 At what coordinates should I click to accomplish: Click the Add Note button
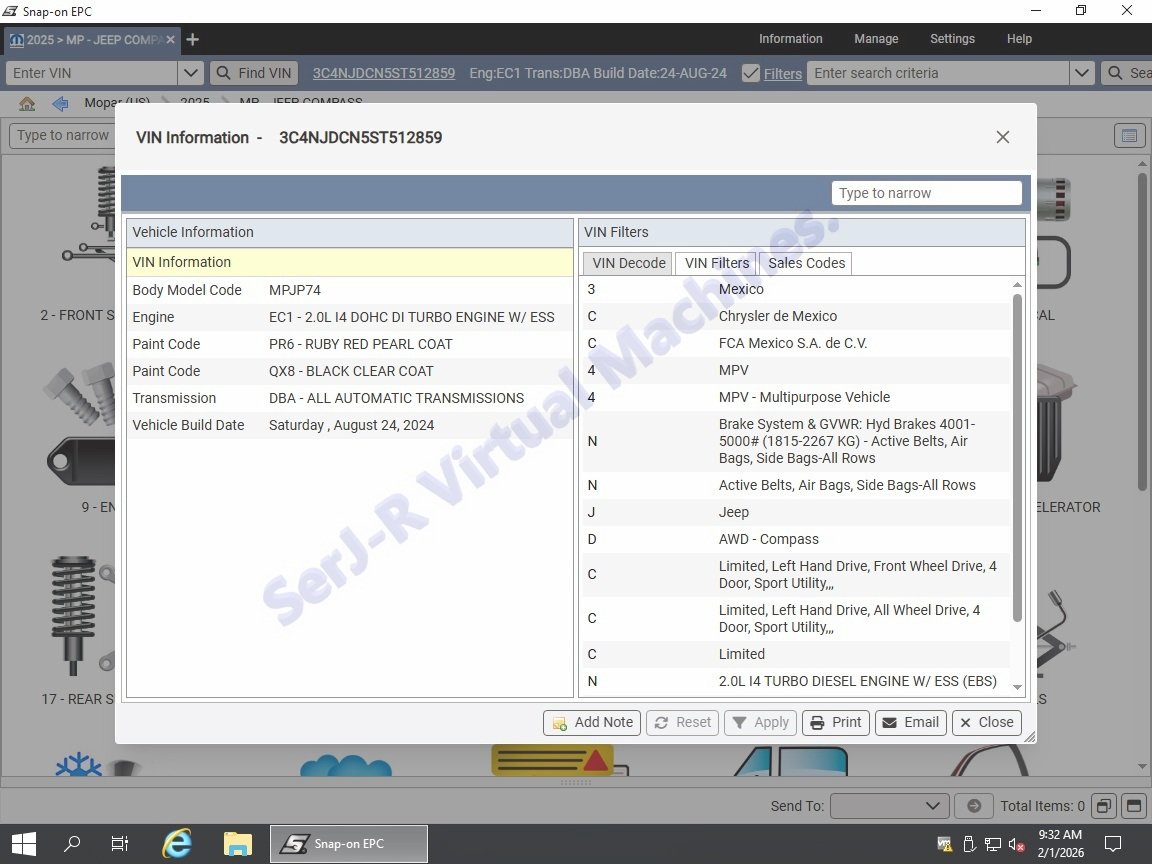tap(592, 722)
